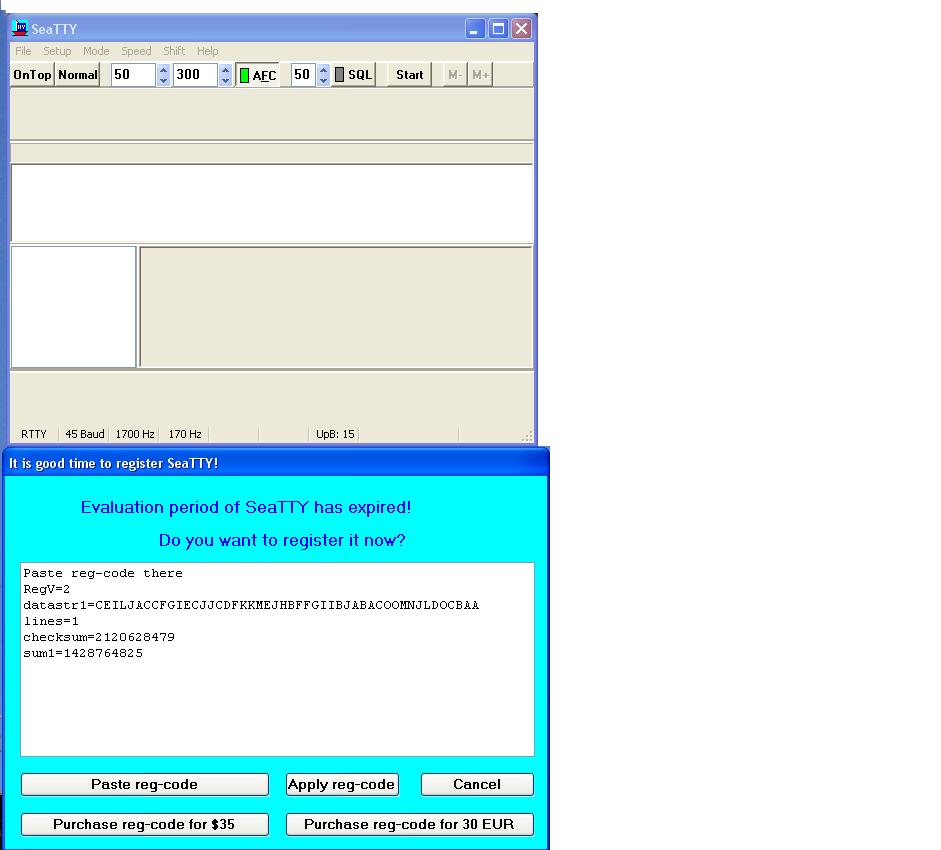Click the green AFC indicator light
This screenshot has width=941, height=850.
point(244,75)
